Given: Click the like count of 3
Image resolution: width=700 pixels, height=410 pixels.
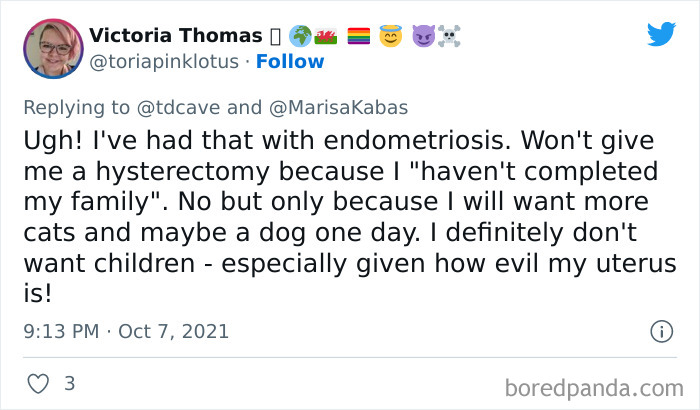Looking at the screenshot, I should click(x=69, y=383).
